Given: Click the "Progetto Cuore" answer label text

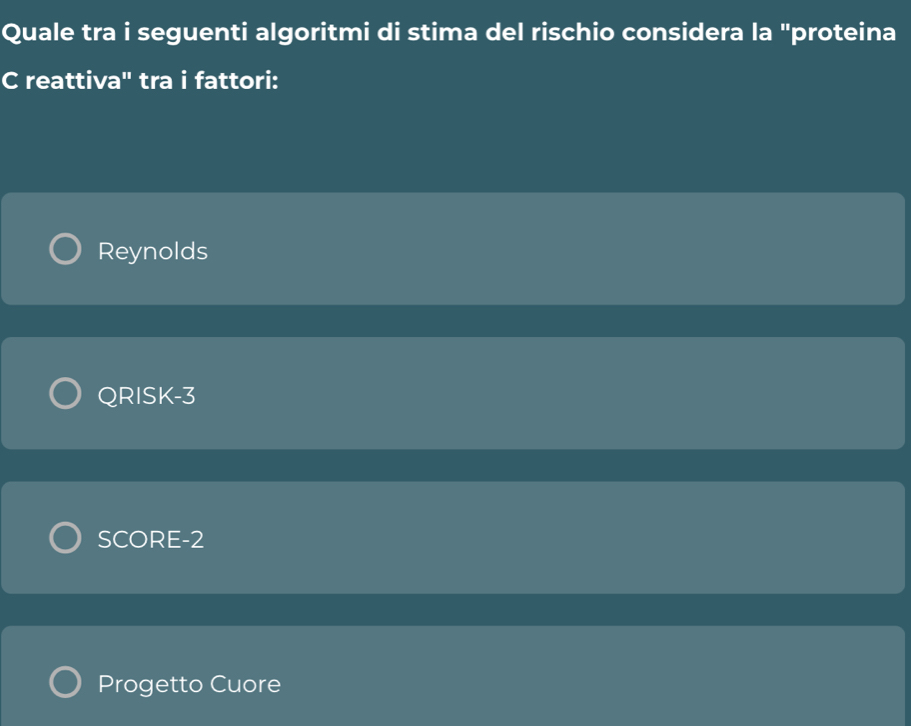Looking at the screenshot, I should 189,684.
